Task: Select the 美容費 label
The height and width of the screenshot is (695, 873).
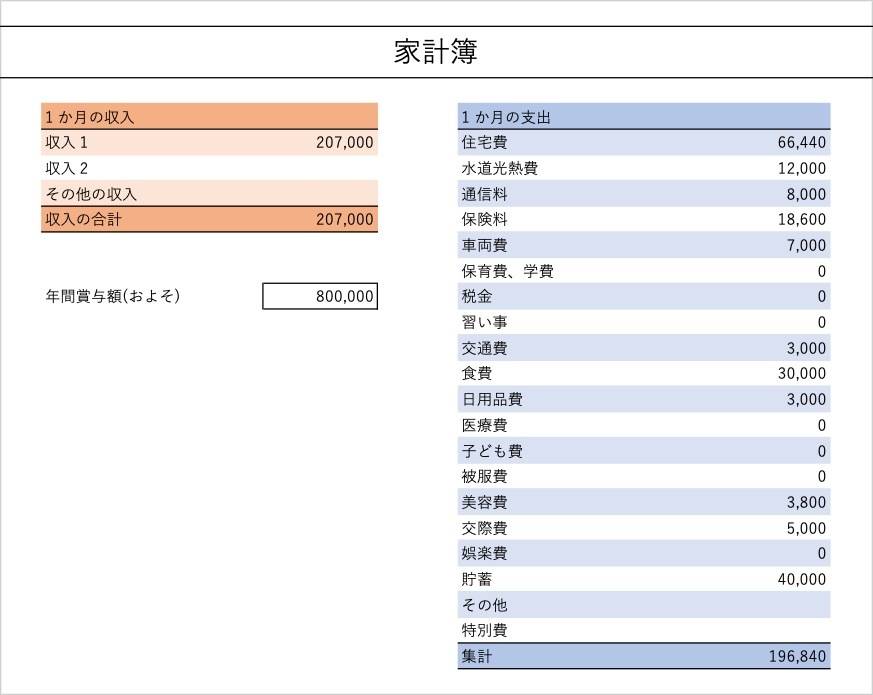Action: click(484, 502)
